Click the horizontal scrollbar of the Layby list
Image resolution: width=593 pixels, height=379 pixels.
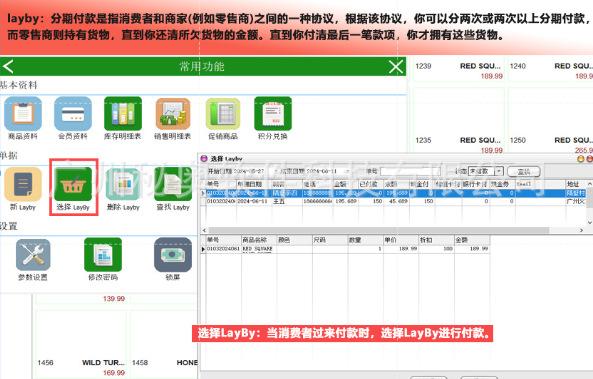[x=378, y=230]
